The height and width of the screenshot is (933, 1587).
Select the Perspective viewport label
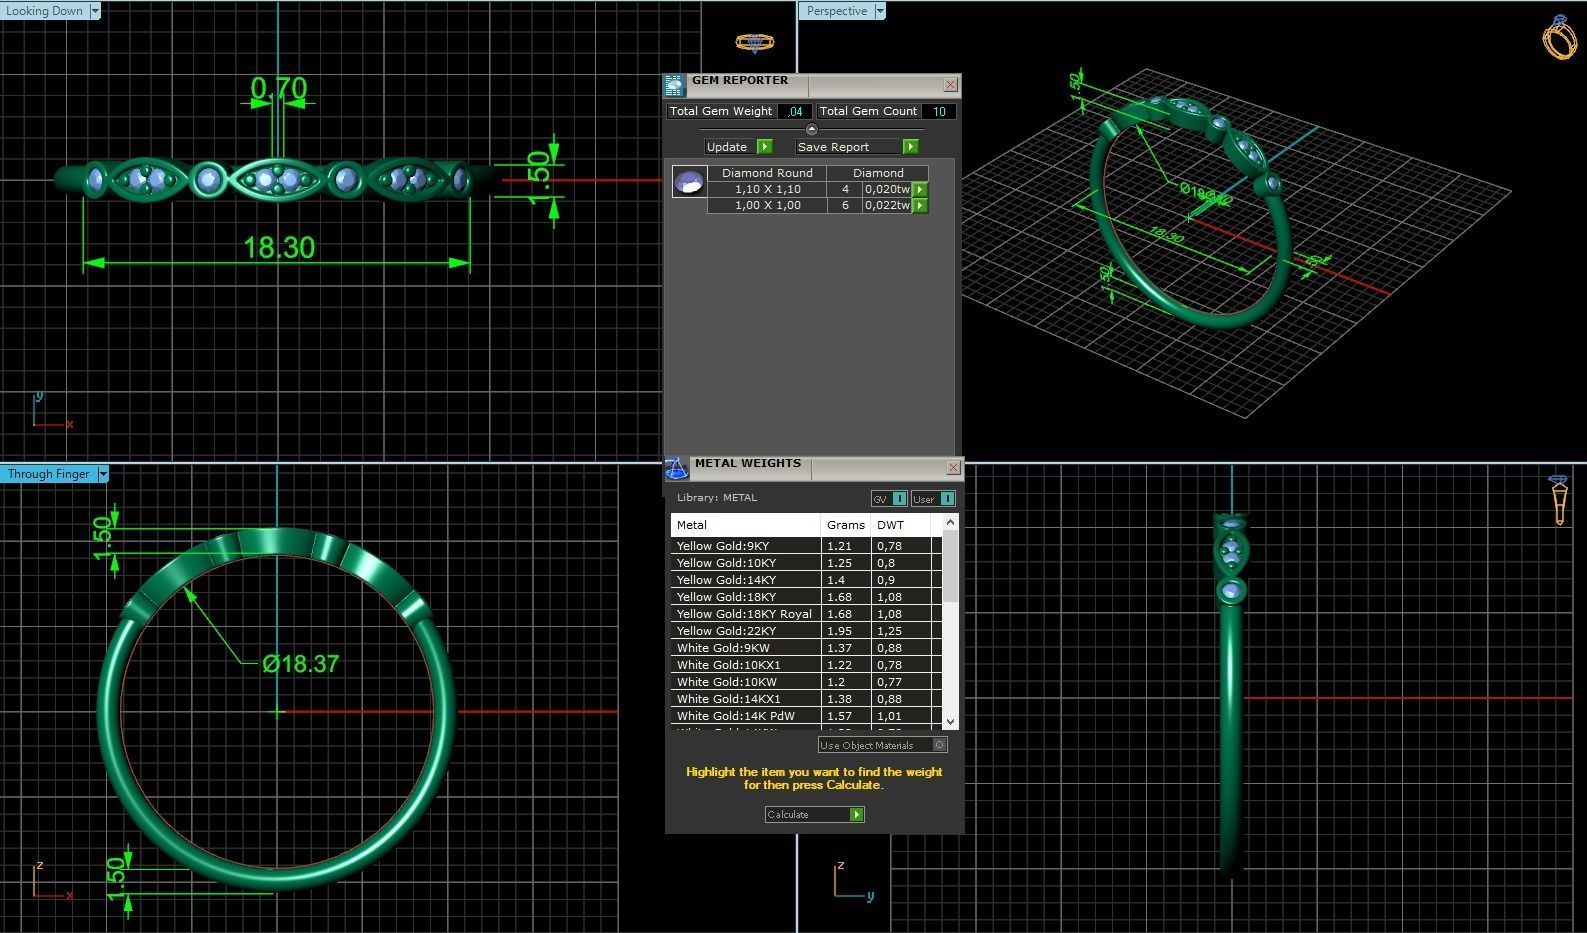point(837,11)
